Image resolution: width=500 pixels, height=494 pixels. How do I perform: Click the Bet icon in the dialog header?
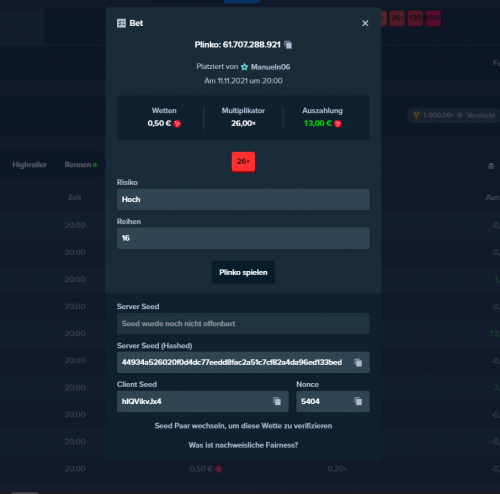(121, 23)
